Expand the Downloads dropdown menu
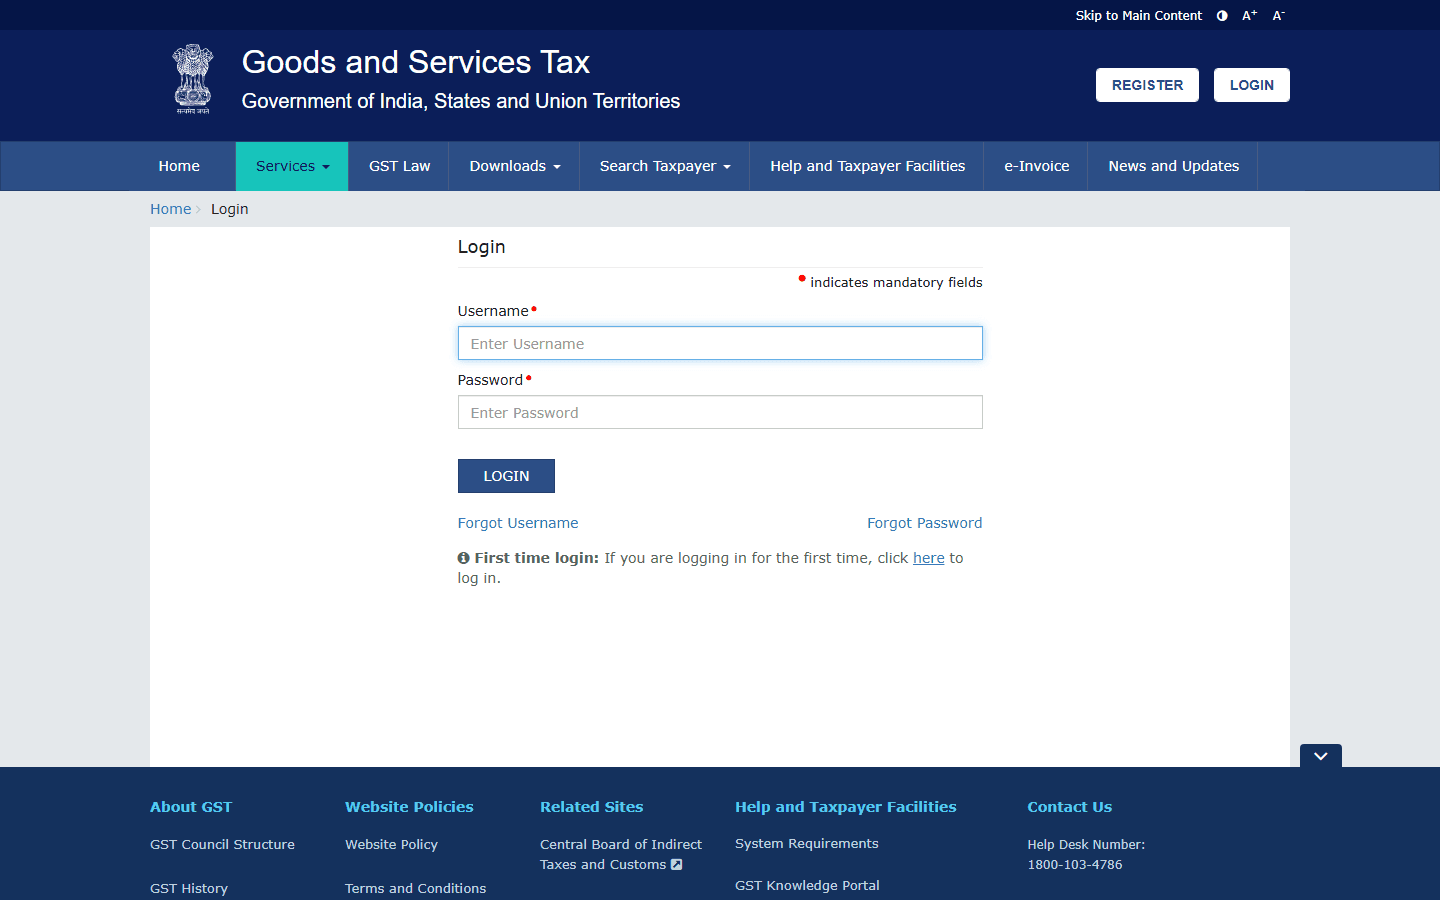This screenshot has width=1440, height=900. pos(515,166)
